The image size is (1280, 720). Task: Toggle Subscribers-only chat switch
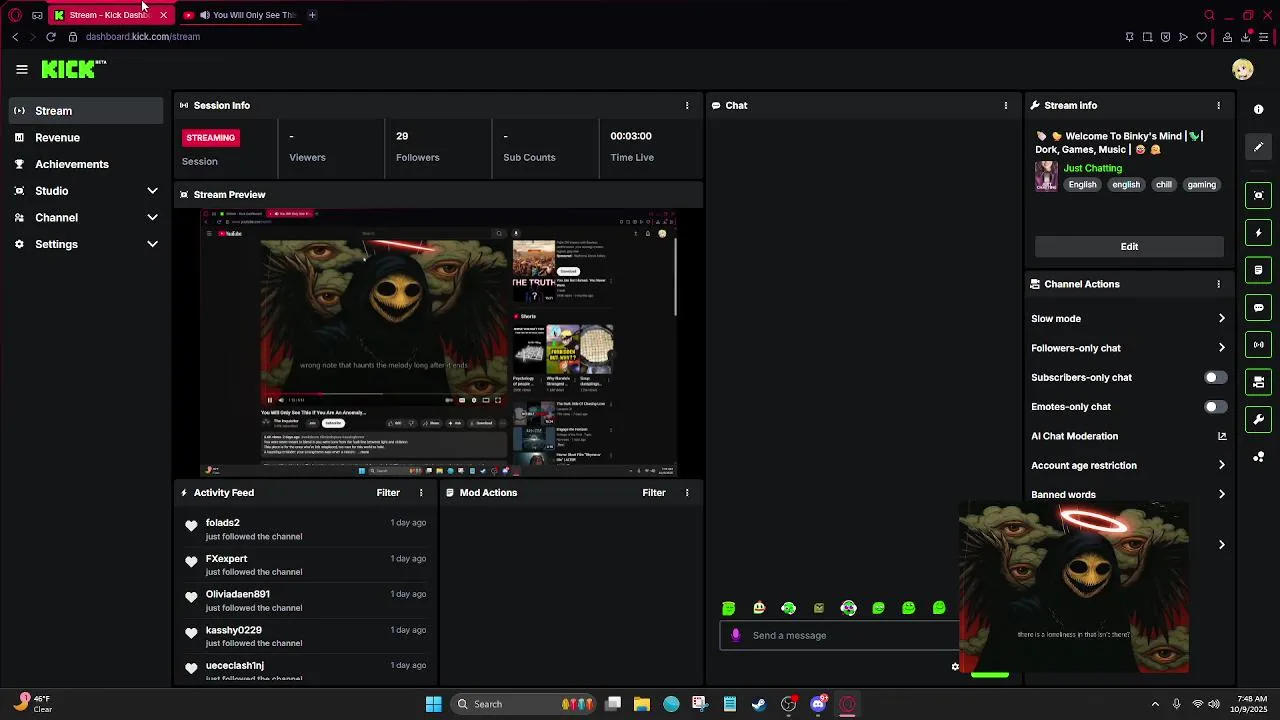click(1215, 377)
